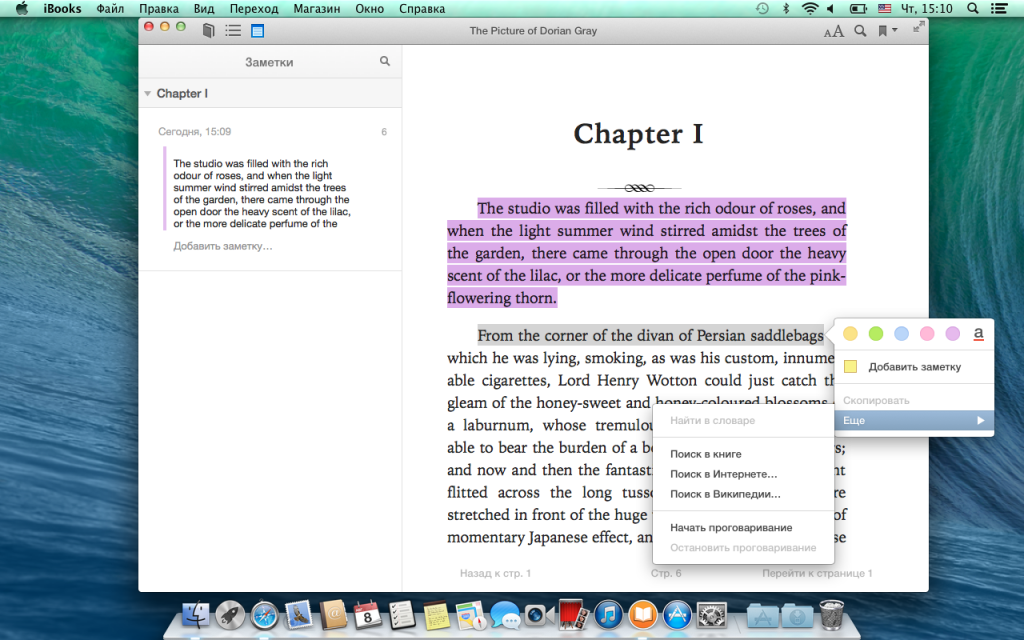This screenshot has width=1024, height=640.
Task: Choose the pink highlight color
Action: (x=927, y=334)
